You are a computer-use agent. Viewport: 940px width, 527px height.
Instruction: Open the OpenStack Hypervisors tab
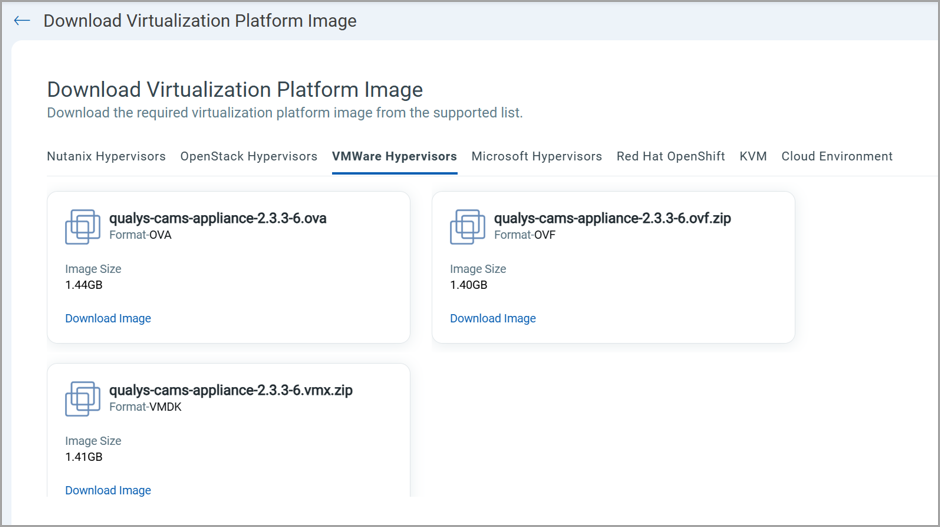click(249, 156)
